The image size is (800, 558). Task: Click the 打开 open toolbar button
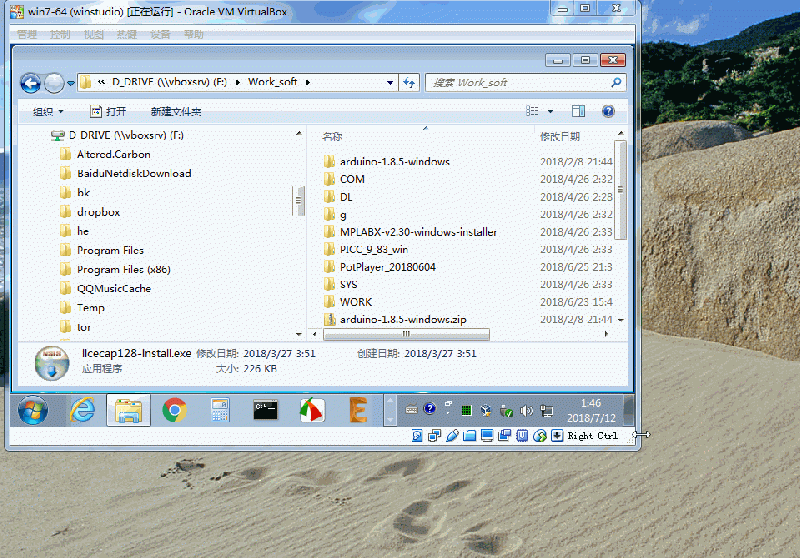point(108,112)
